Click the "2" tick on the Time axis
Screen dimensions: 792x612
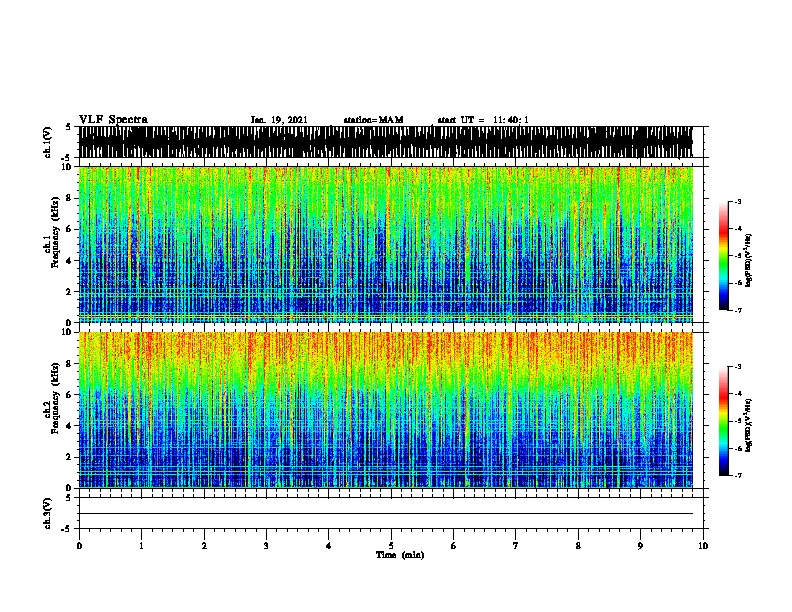click(x=204, y=546)
